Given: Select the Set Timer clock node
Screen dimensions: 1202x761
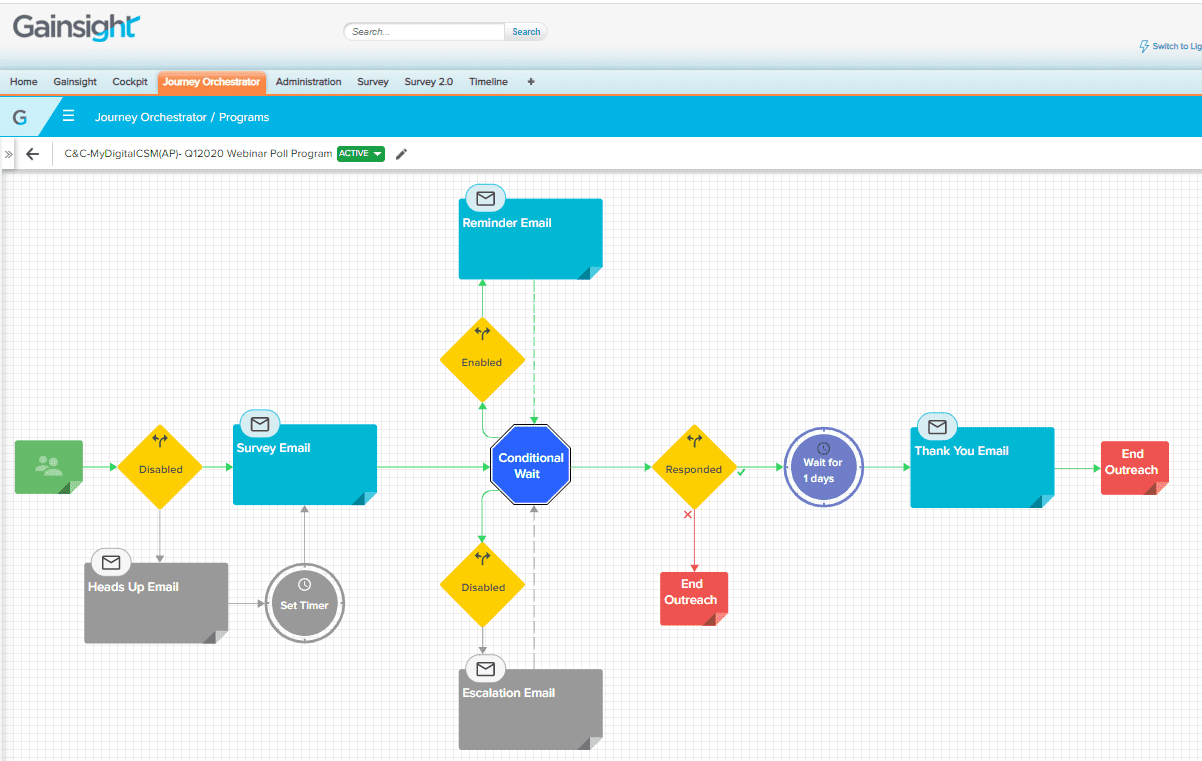Looking at the screenshot, I should click(x=304, y=604).
